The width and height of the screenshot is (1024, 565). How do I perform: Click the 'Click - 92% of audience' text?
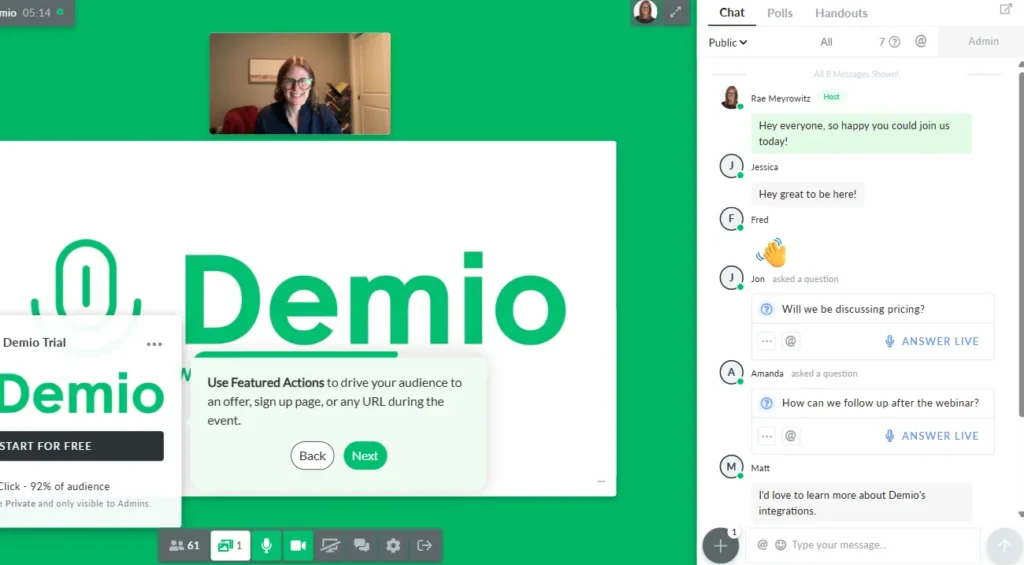[55, 487]
